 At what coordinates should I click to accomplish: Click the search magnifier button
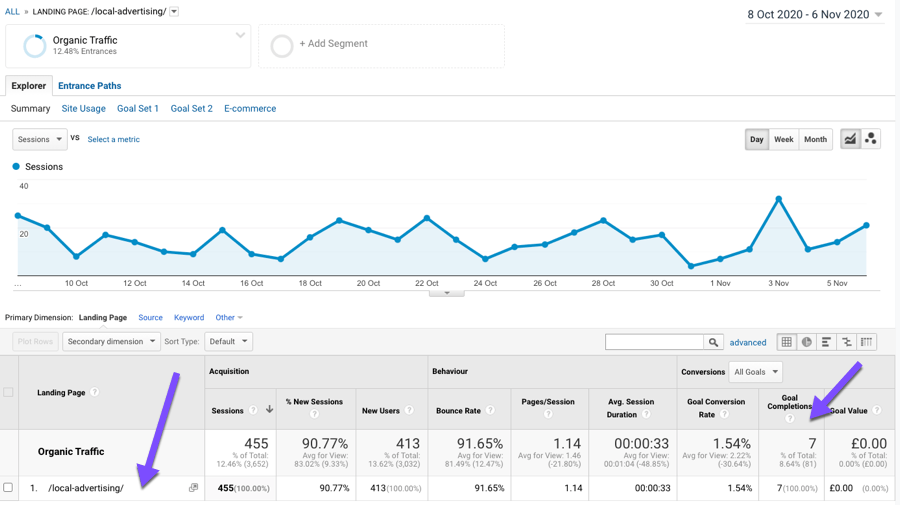point(713,342)
